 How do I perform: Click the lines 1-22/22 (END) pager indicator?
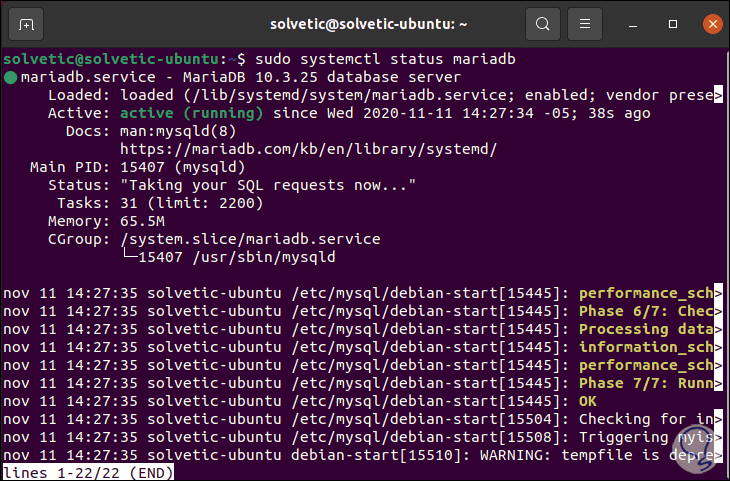88,473
